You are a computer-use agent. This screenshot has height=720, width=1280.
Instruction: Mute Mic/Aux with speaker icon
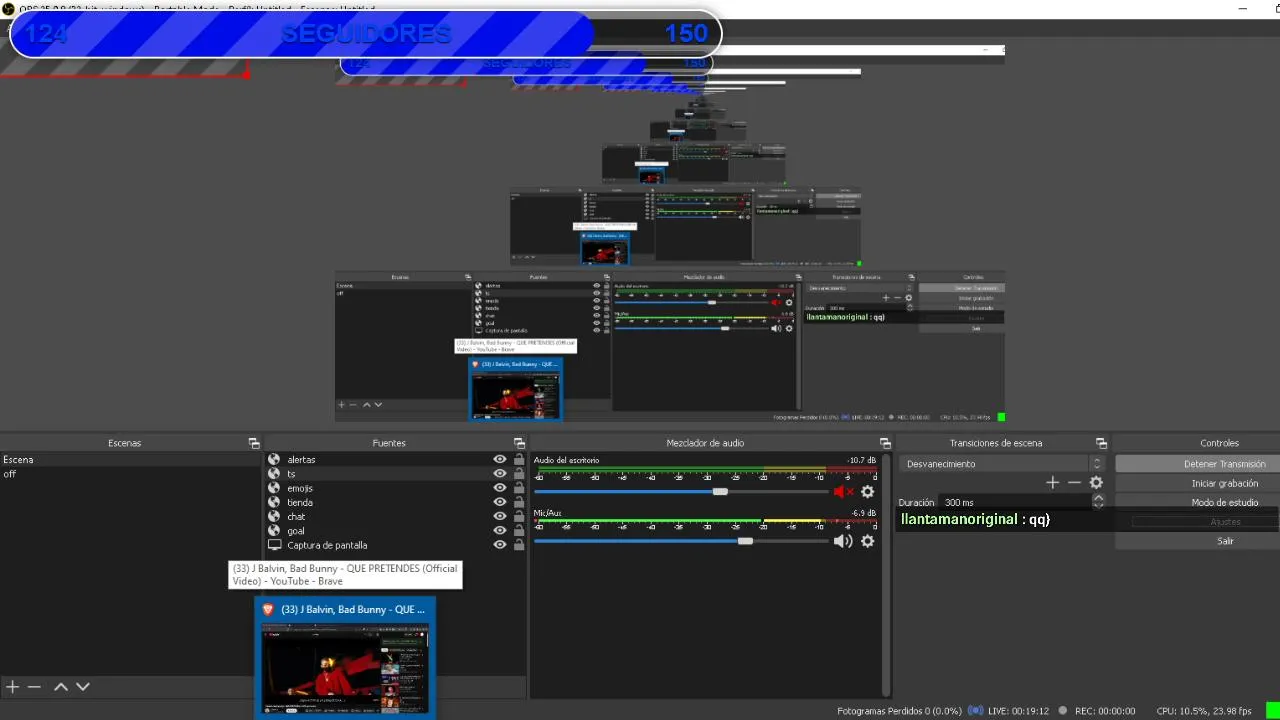[x=843, y=541]
